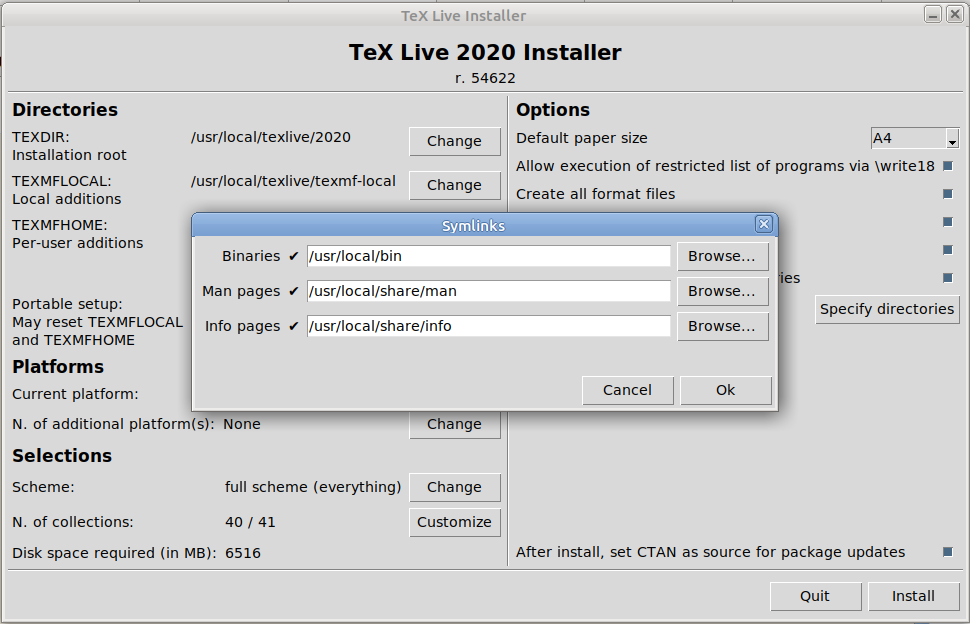The height and width of the screenshot is (624, 970).
Task: Toggle the write18 restricted programs checkbox
Action: coord(947,166)
